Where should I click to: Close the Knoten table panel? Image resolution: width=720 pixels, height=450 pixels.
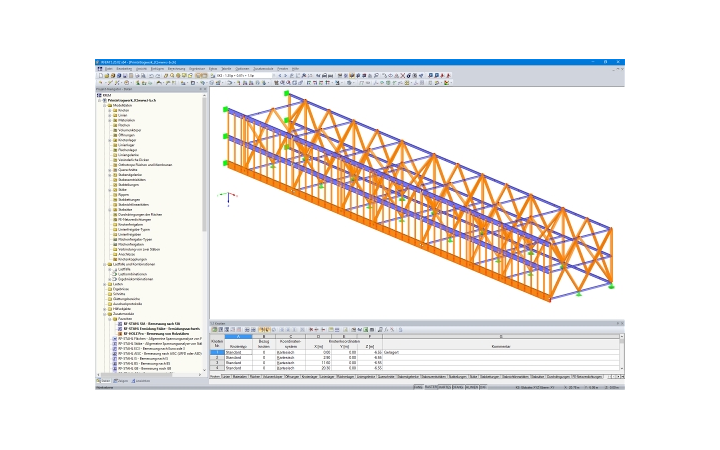[x=622, y=324]
